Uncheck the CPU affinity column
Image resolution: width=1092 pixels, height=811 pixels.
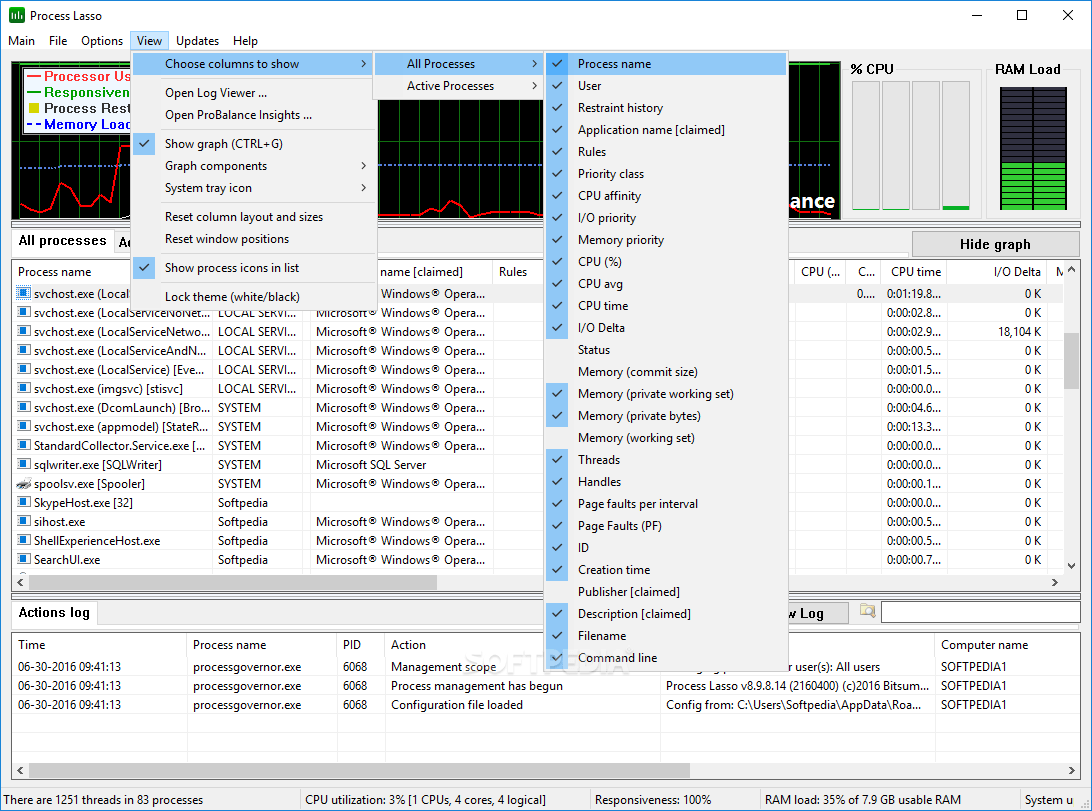point(666,196)
